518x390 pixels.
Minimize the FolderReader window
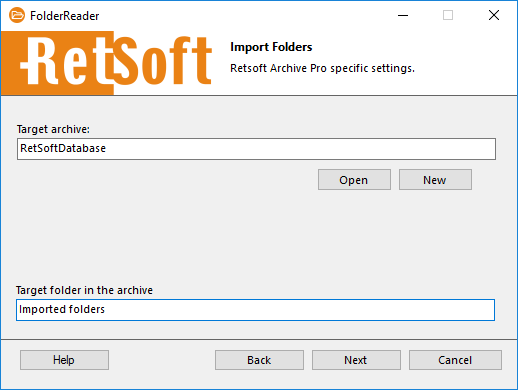(x=403, y=15)
